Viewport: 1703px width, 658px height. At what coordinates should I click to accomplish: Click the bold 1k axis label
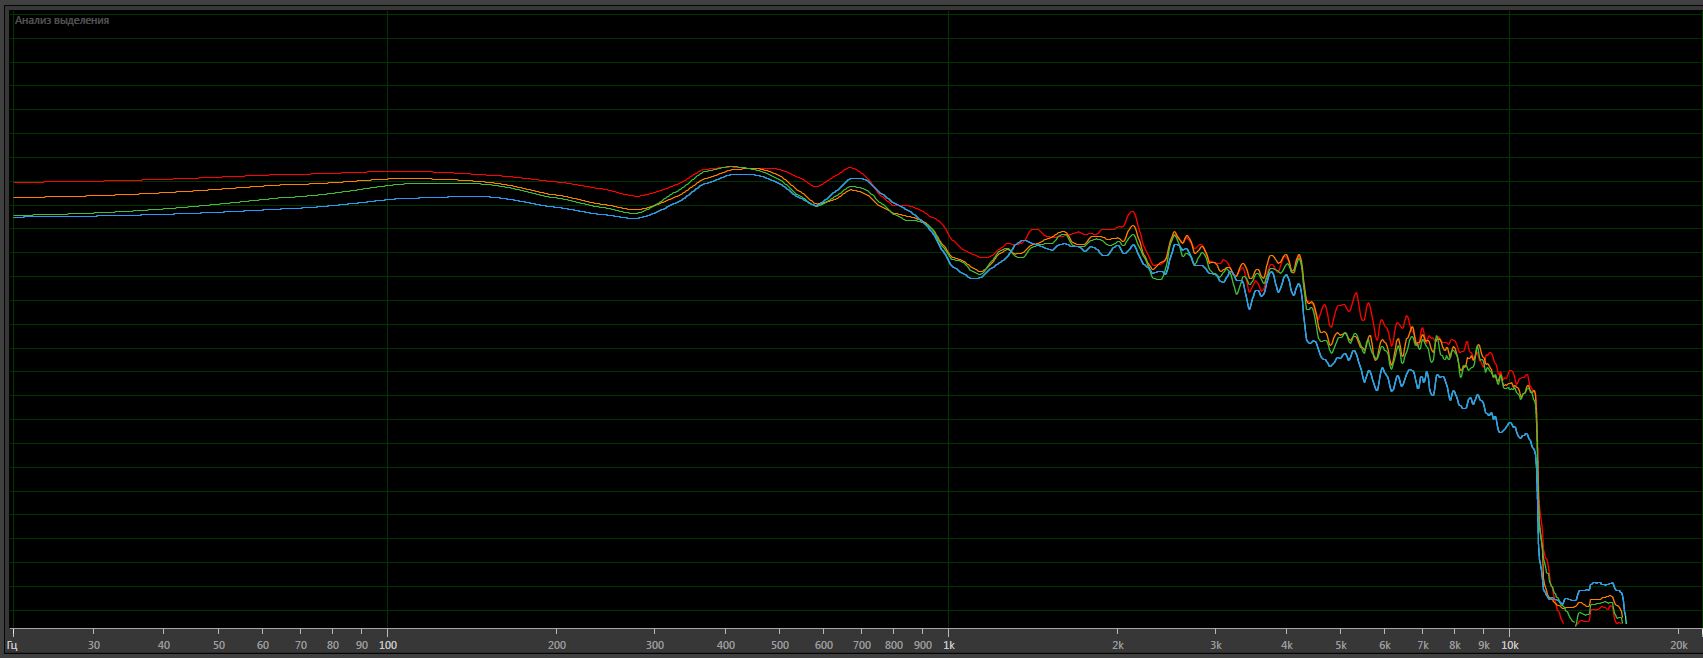(949, 645)
